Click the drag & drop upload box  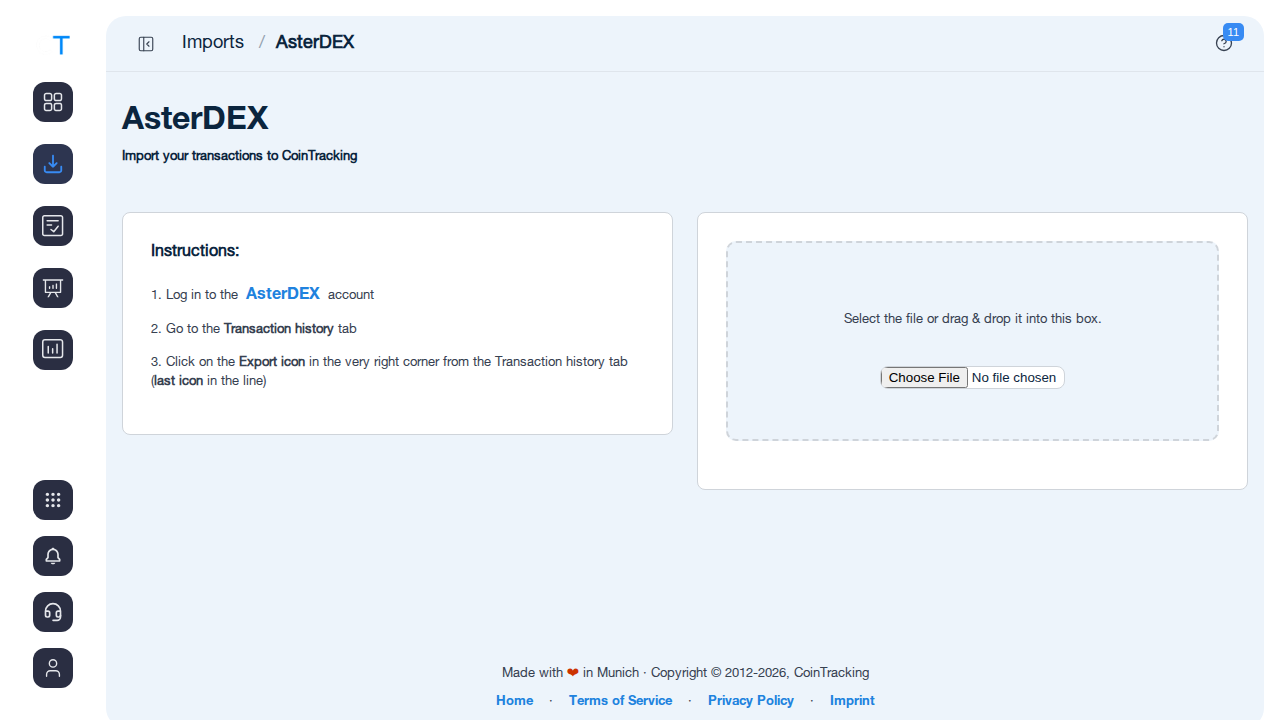pyautogui.click(x=972, y=341)
